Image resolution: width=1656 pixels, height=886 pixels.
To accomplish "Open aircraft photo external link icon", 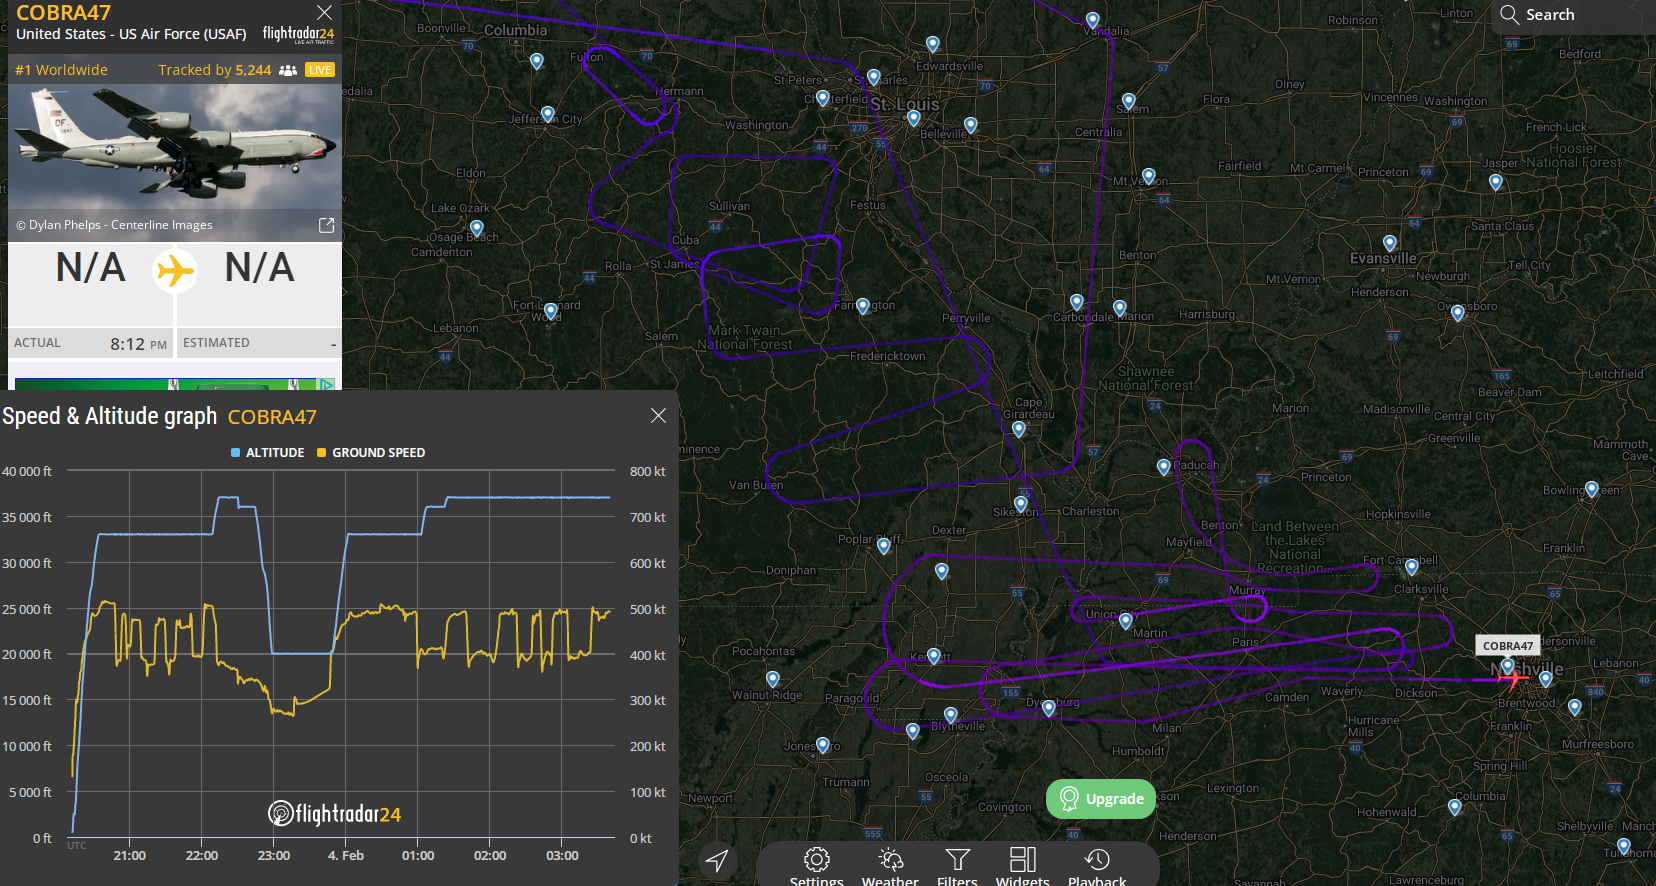I will [326, 225].
